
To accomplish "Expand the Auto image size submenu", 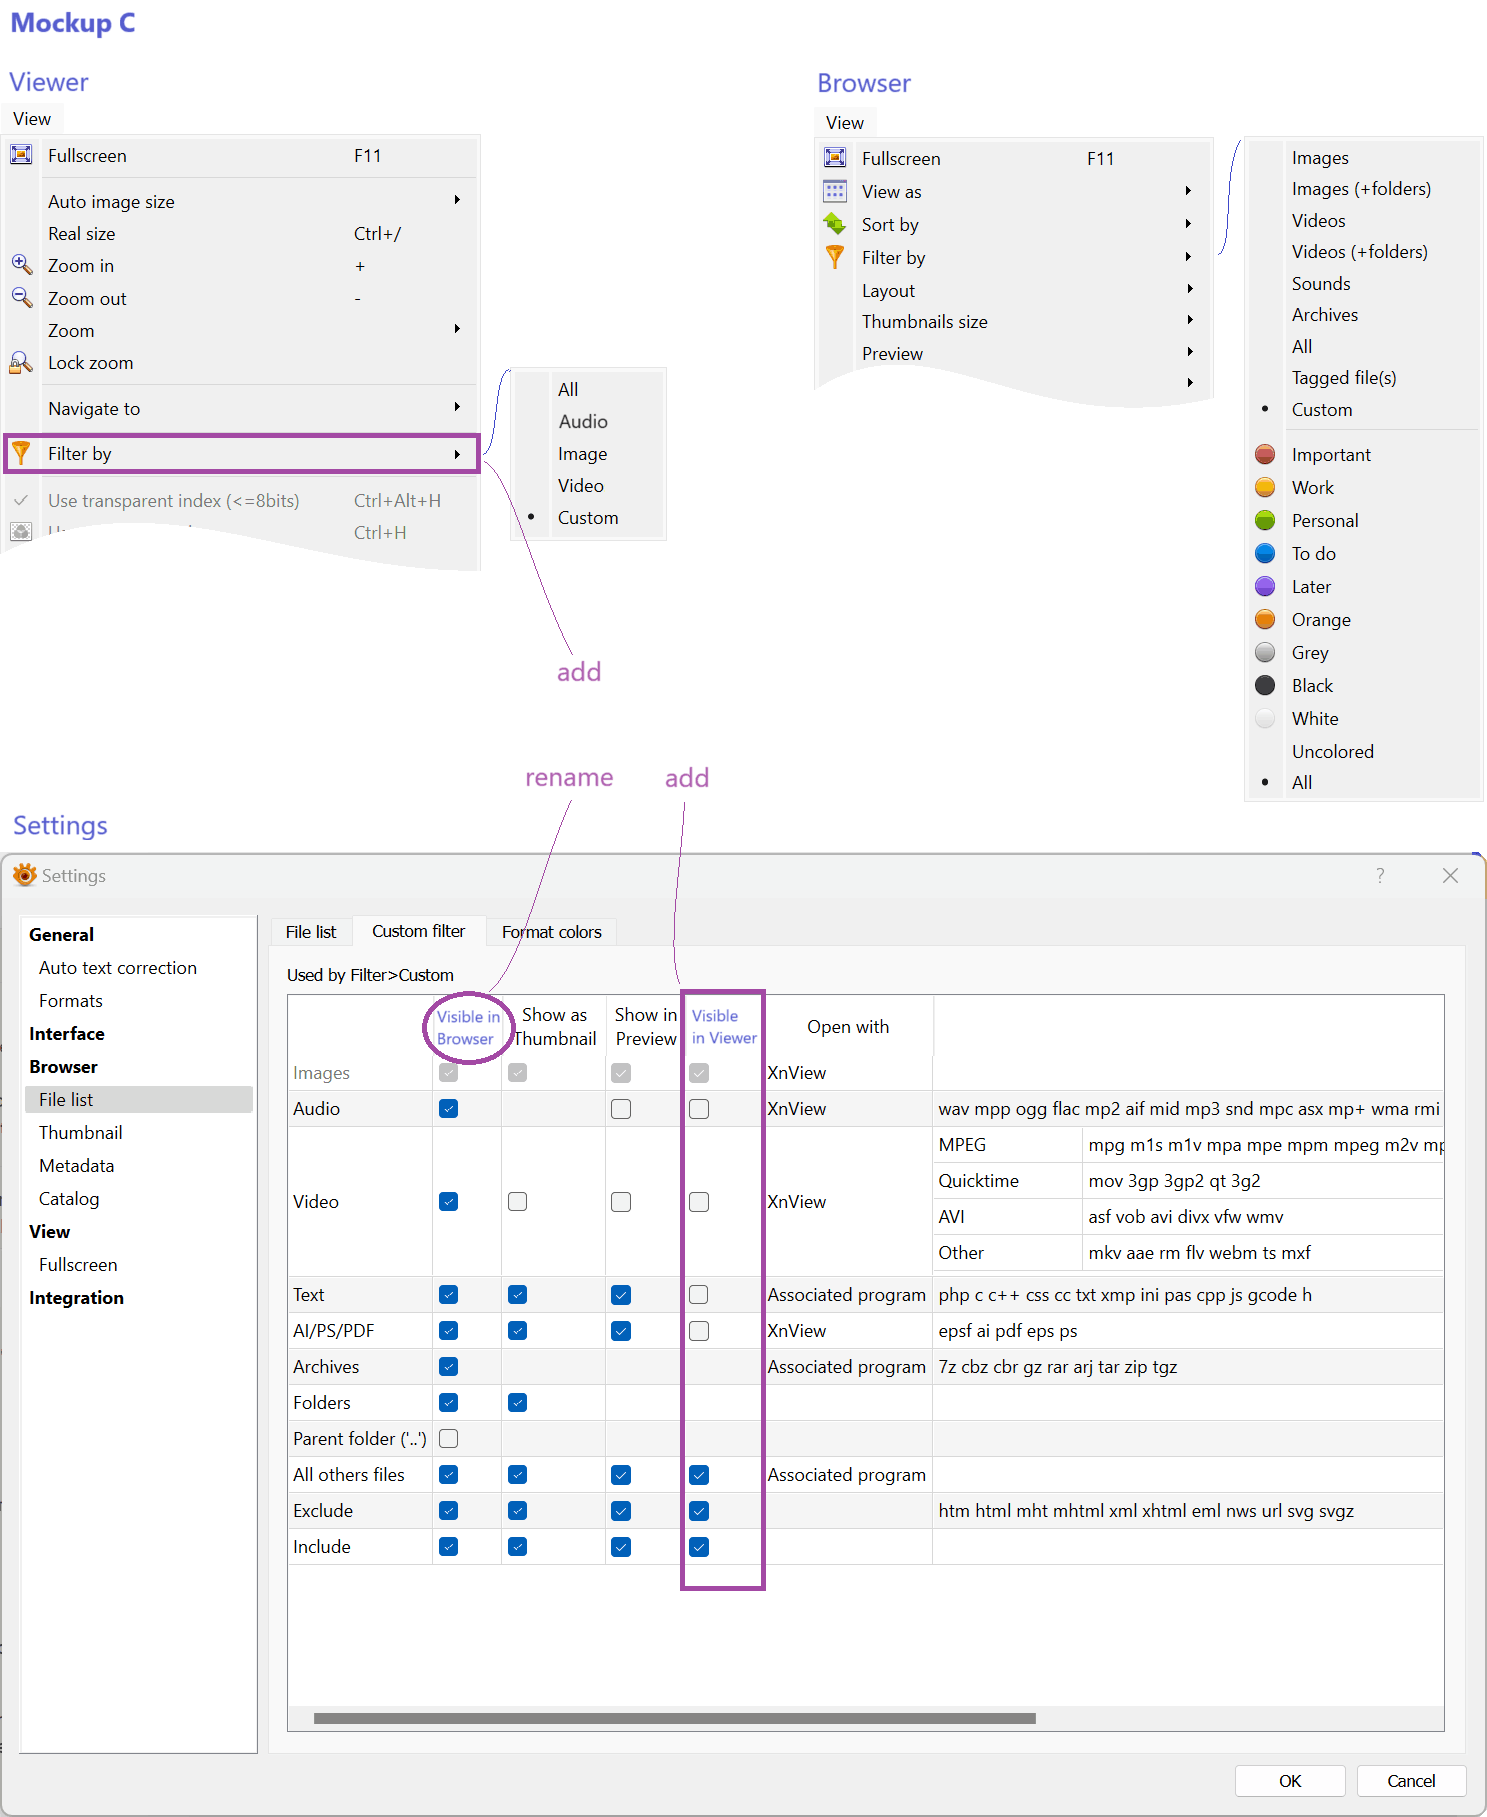I will point(457,201).
